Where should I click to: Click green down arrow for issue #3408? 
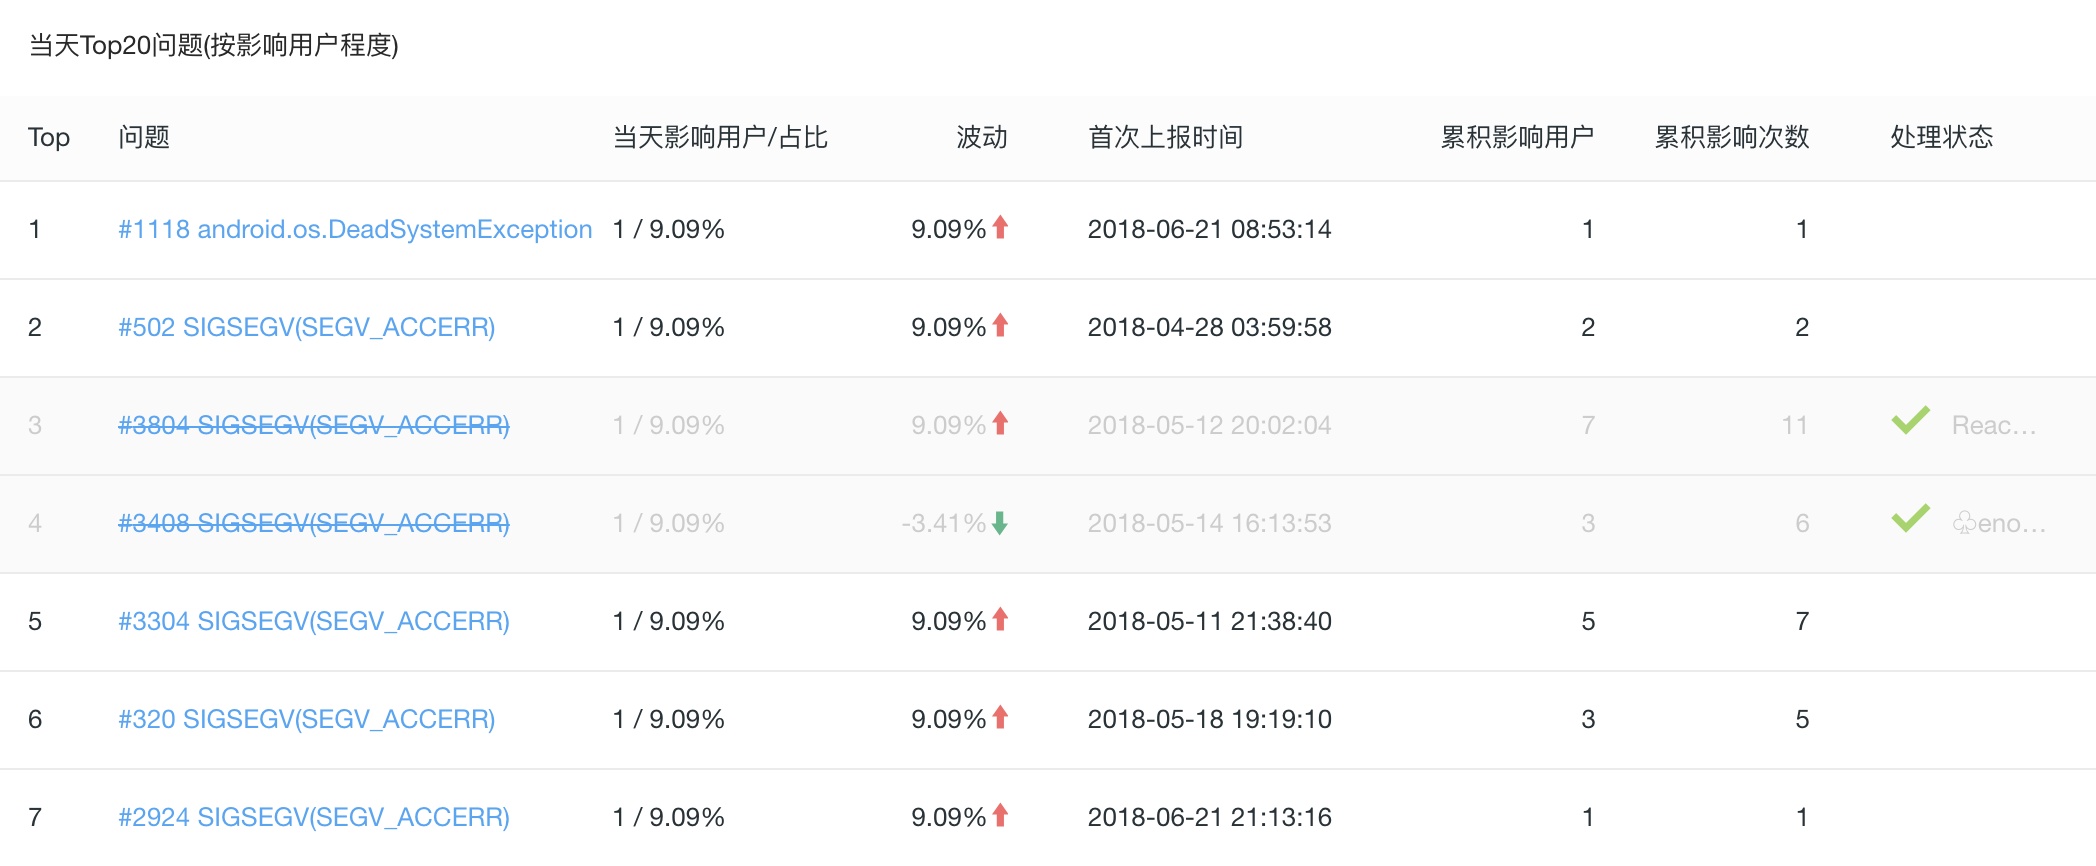coord(1000,523)
